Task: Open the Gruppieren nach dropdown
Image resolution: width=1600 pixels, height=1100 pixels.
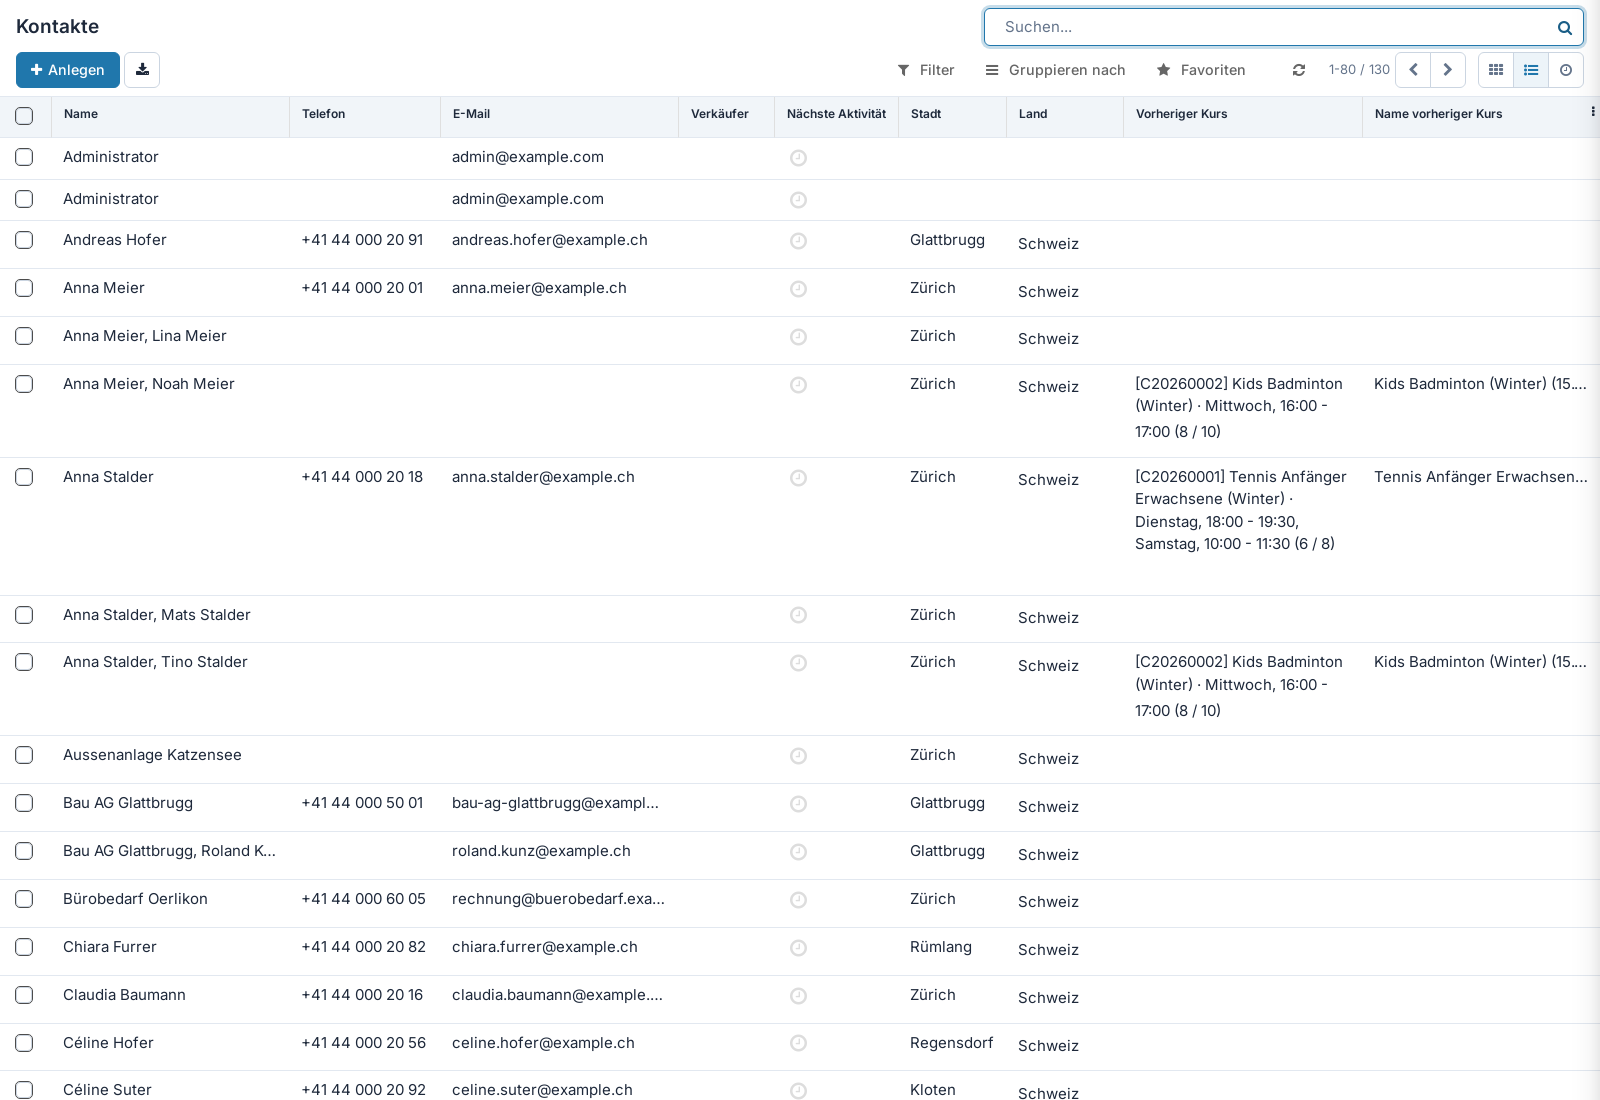Action: coord(1055,70)
